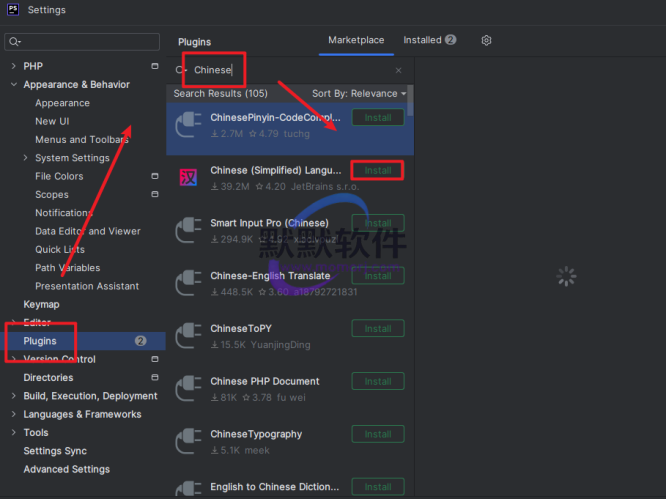666x499 pixels.
Task: Expand Build, Execution, Deployment node
Action: 14,396
